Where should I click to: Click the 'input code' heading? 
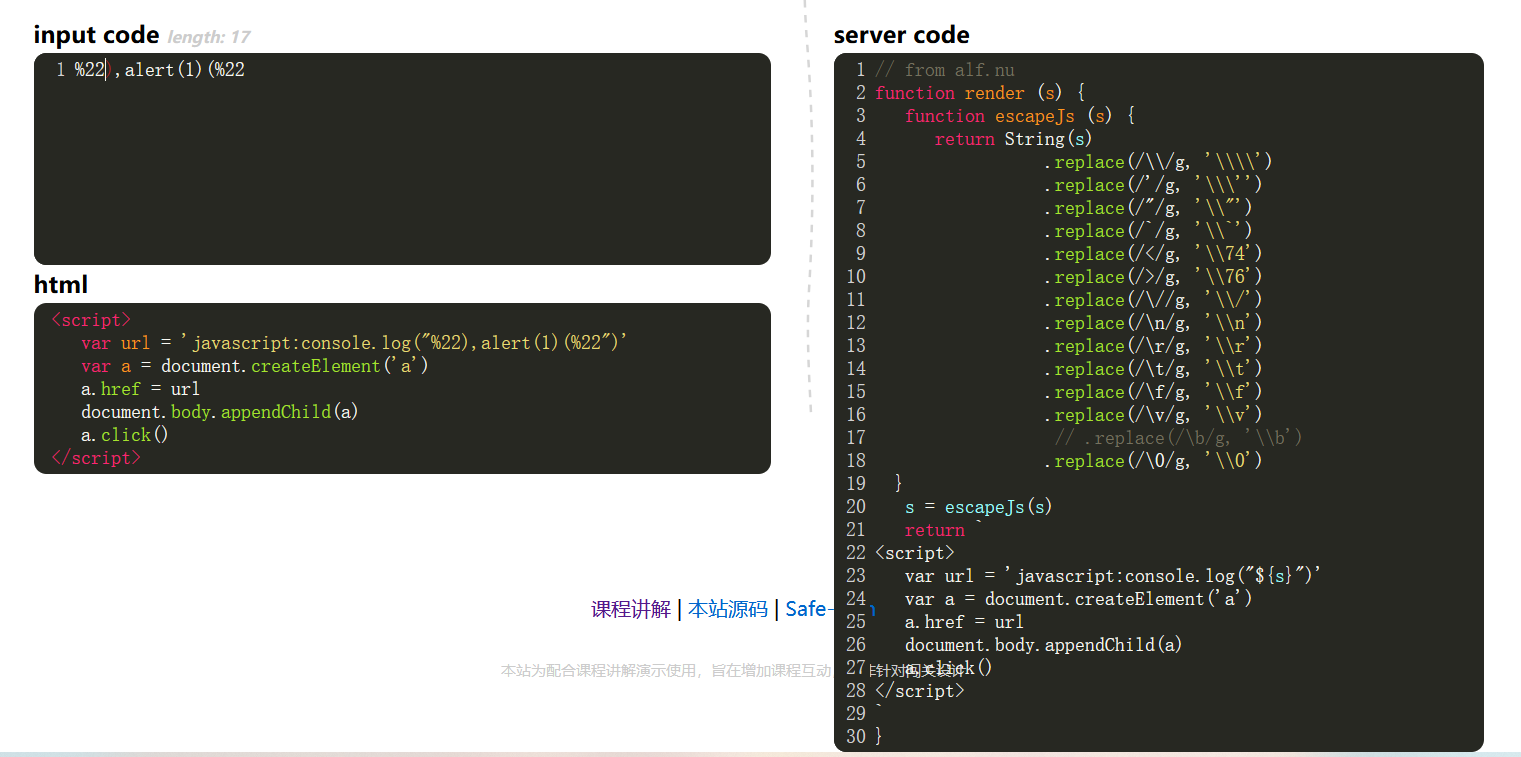coord(96,35)
